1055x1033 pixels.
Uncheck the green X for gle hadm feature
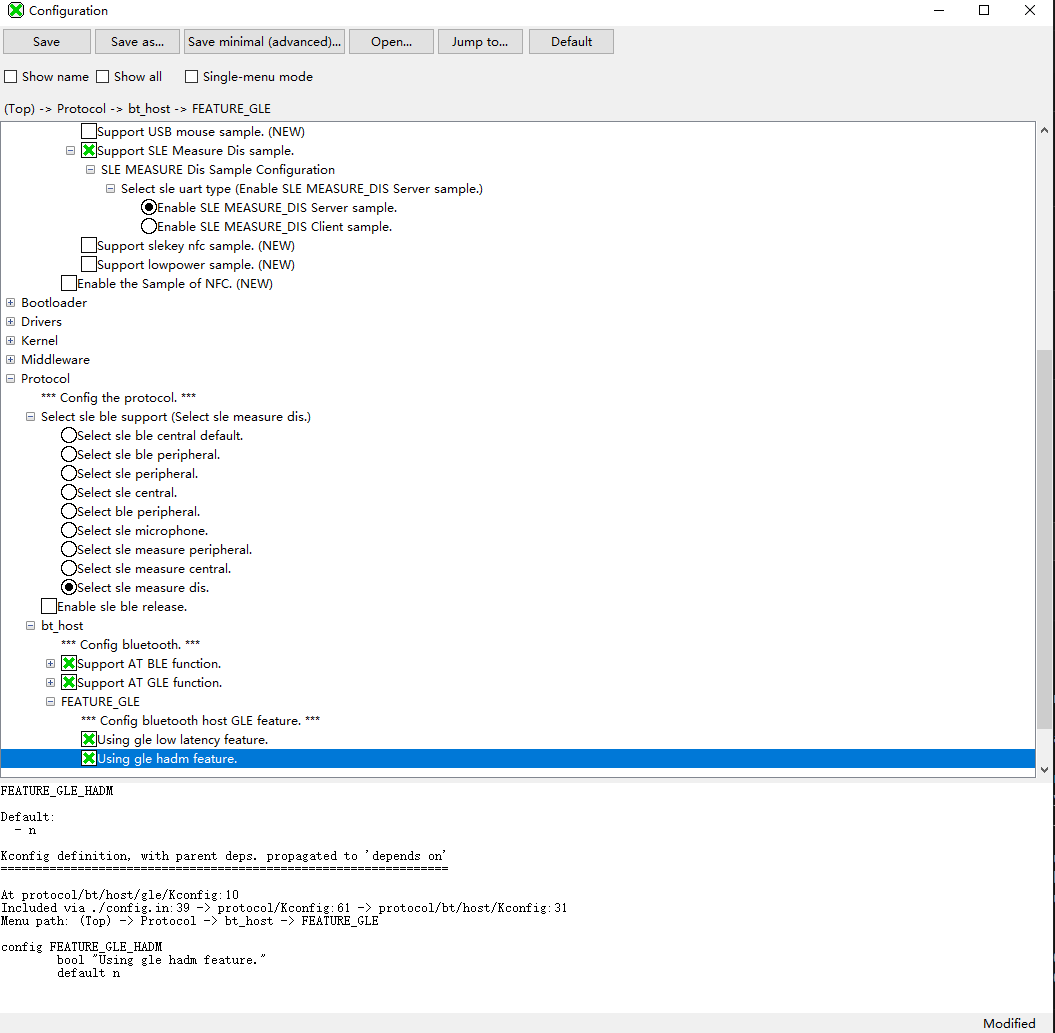(89, 759)
